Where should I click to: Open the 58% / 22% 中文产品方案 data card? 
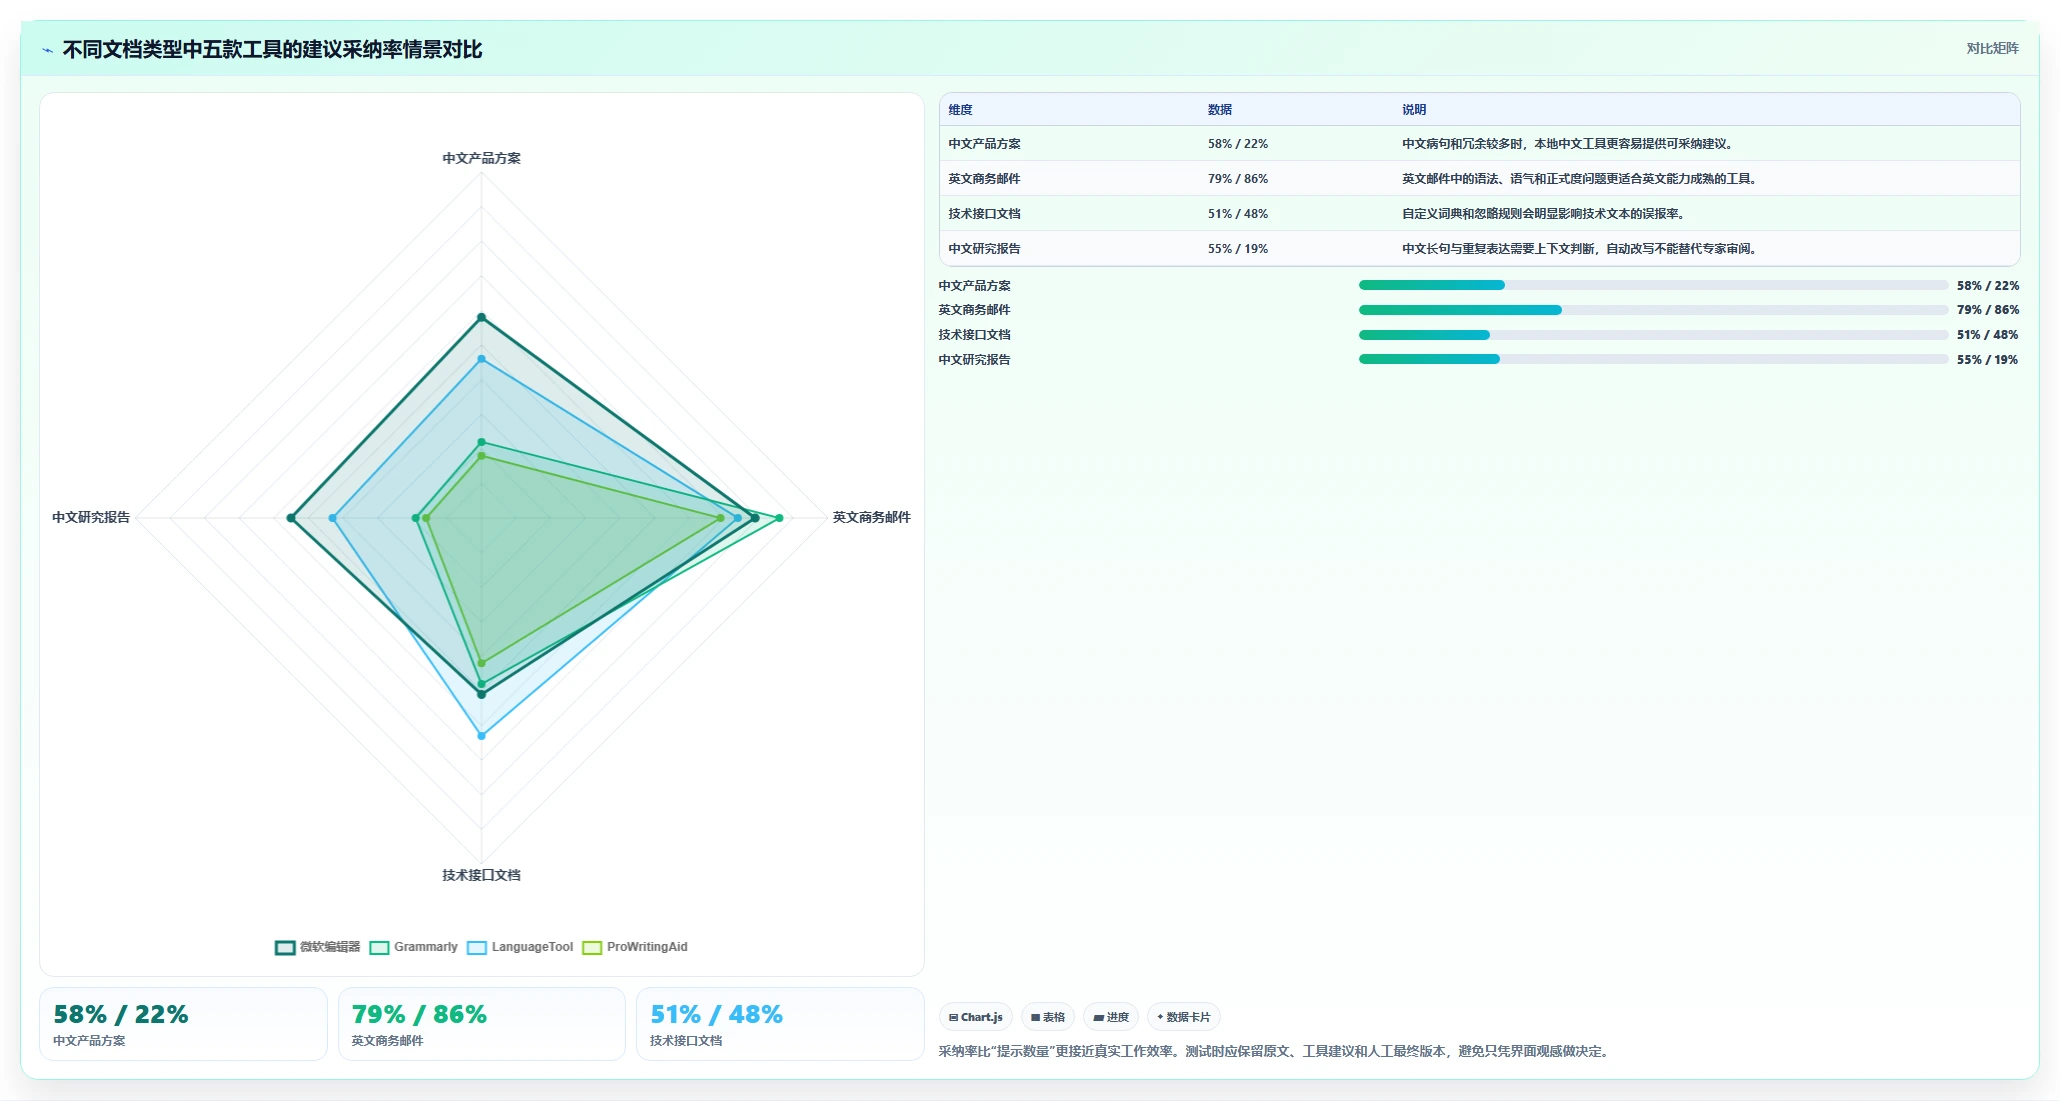(183, 1024)
